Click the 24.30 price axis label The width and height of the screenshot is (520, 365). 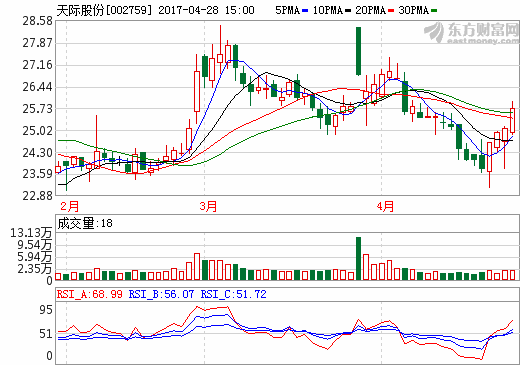38,153
